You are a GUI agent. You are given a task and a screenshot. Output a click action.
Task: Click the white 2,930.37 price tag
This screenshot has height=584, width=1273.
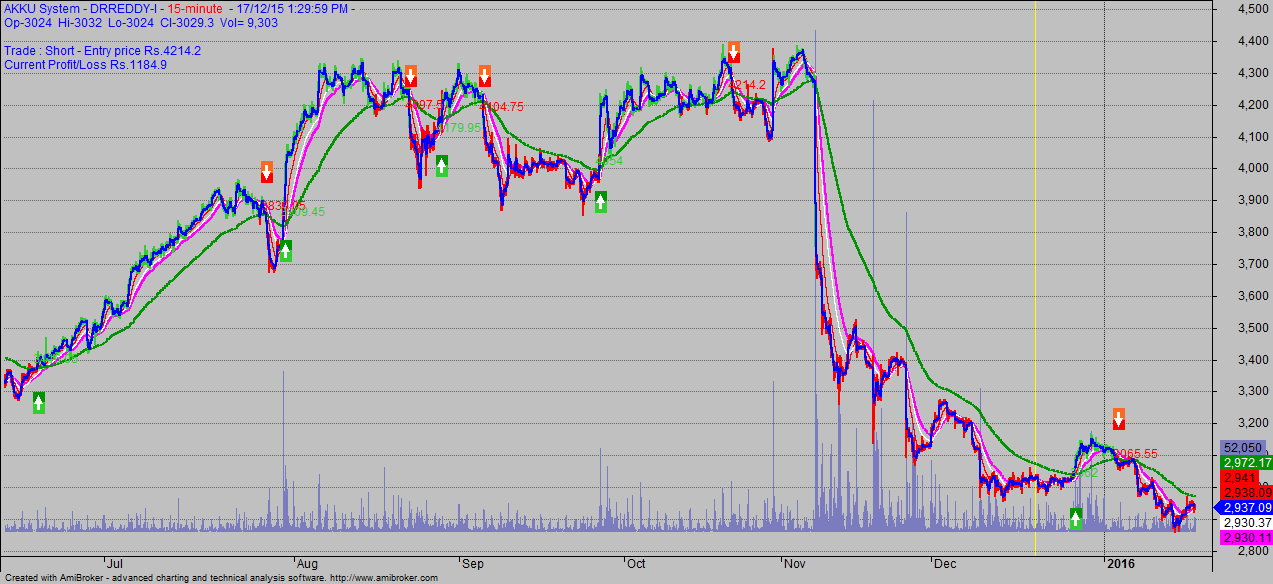[x=1247, y=522]
